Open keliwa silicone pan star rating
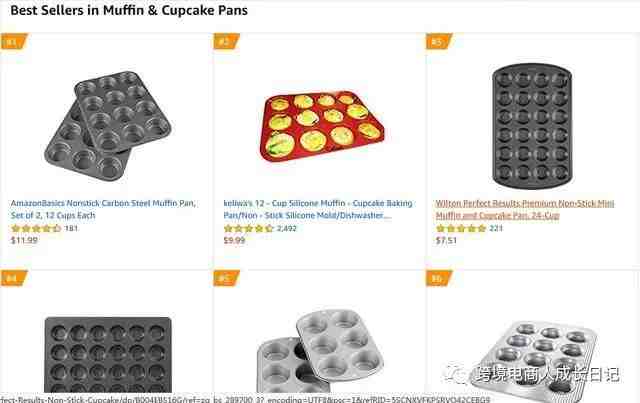This screenshot has height=403, width=640. tap(249, 228)
